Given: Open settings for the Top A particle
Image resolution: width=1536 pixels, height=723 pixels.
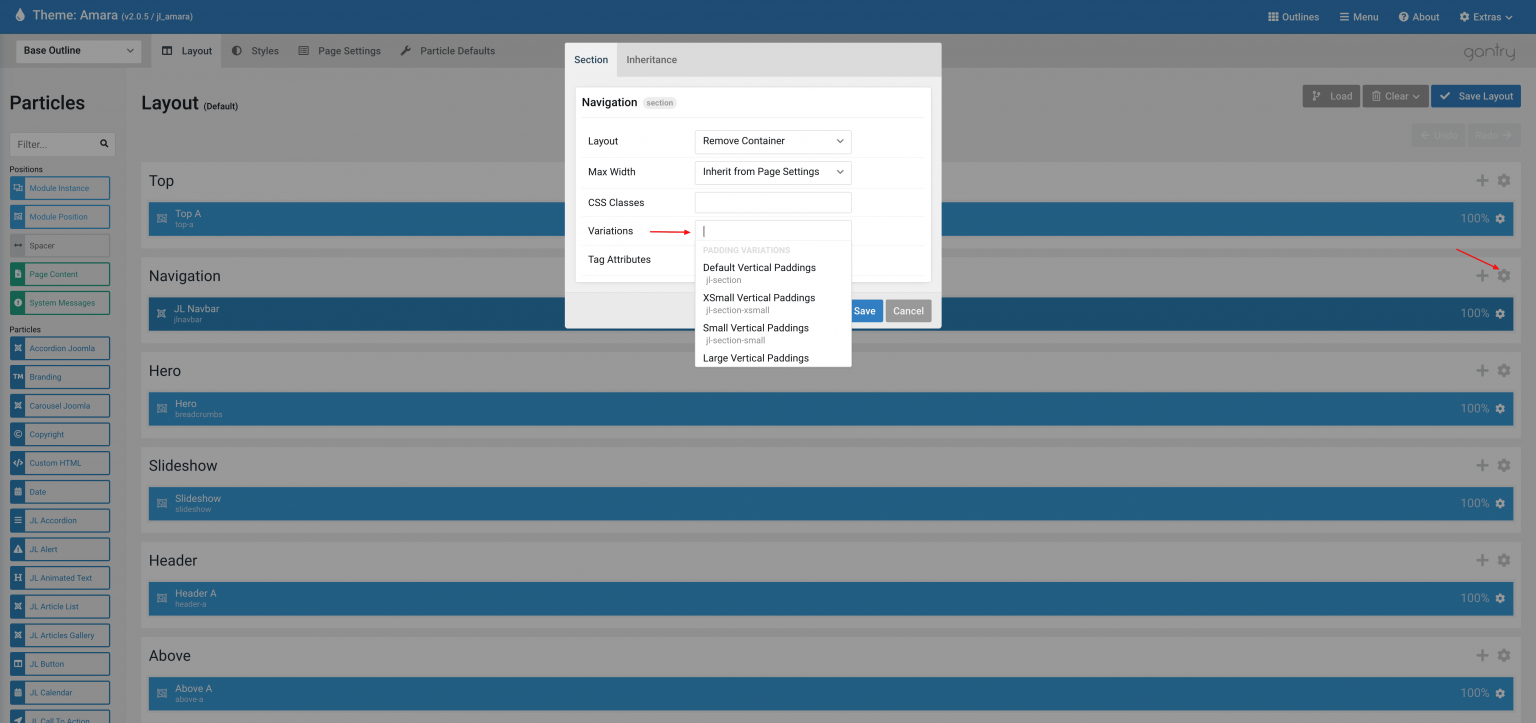Looking at the screenshot, I should coord(1500,218).
